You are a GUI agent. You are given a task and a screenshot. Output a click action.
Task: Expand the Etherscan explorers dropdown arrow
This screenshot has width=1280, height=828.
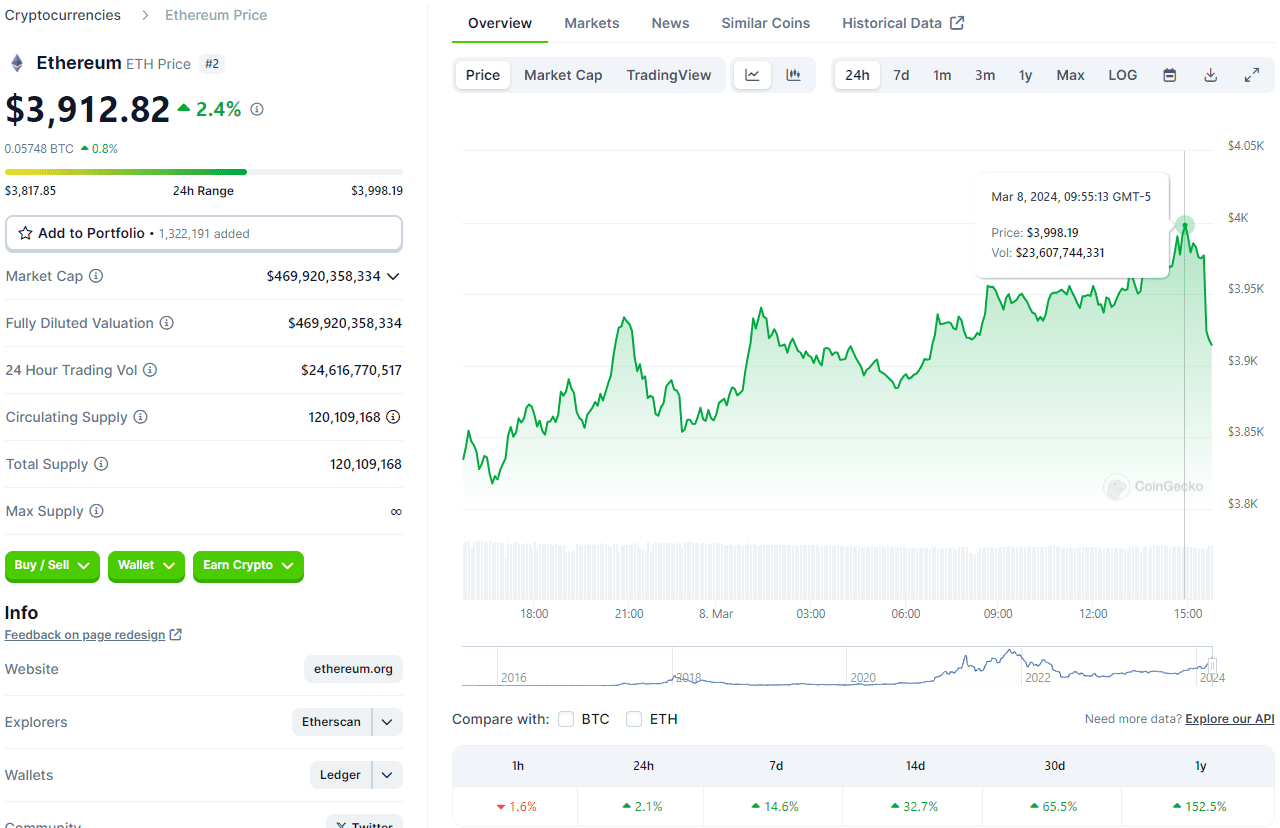388,722
